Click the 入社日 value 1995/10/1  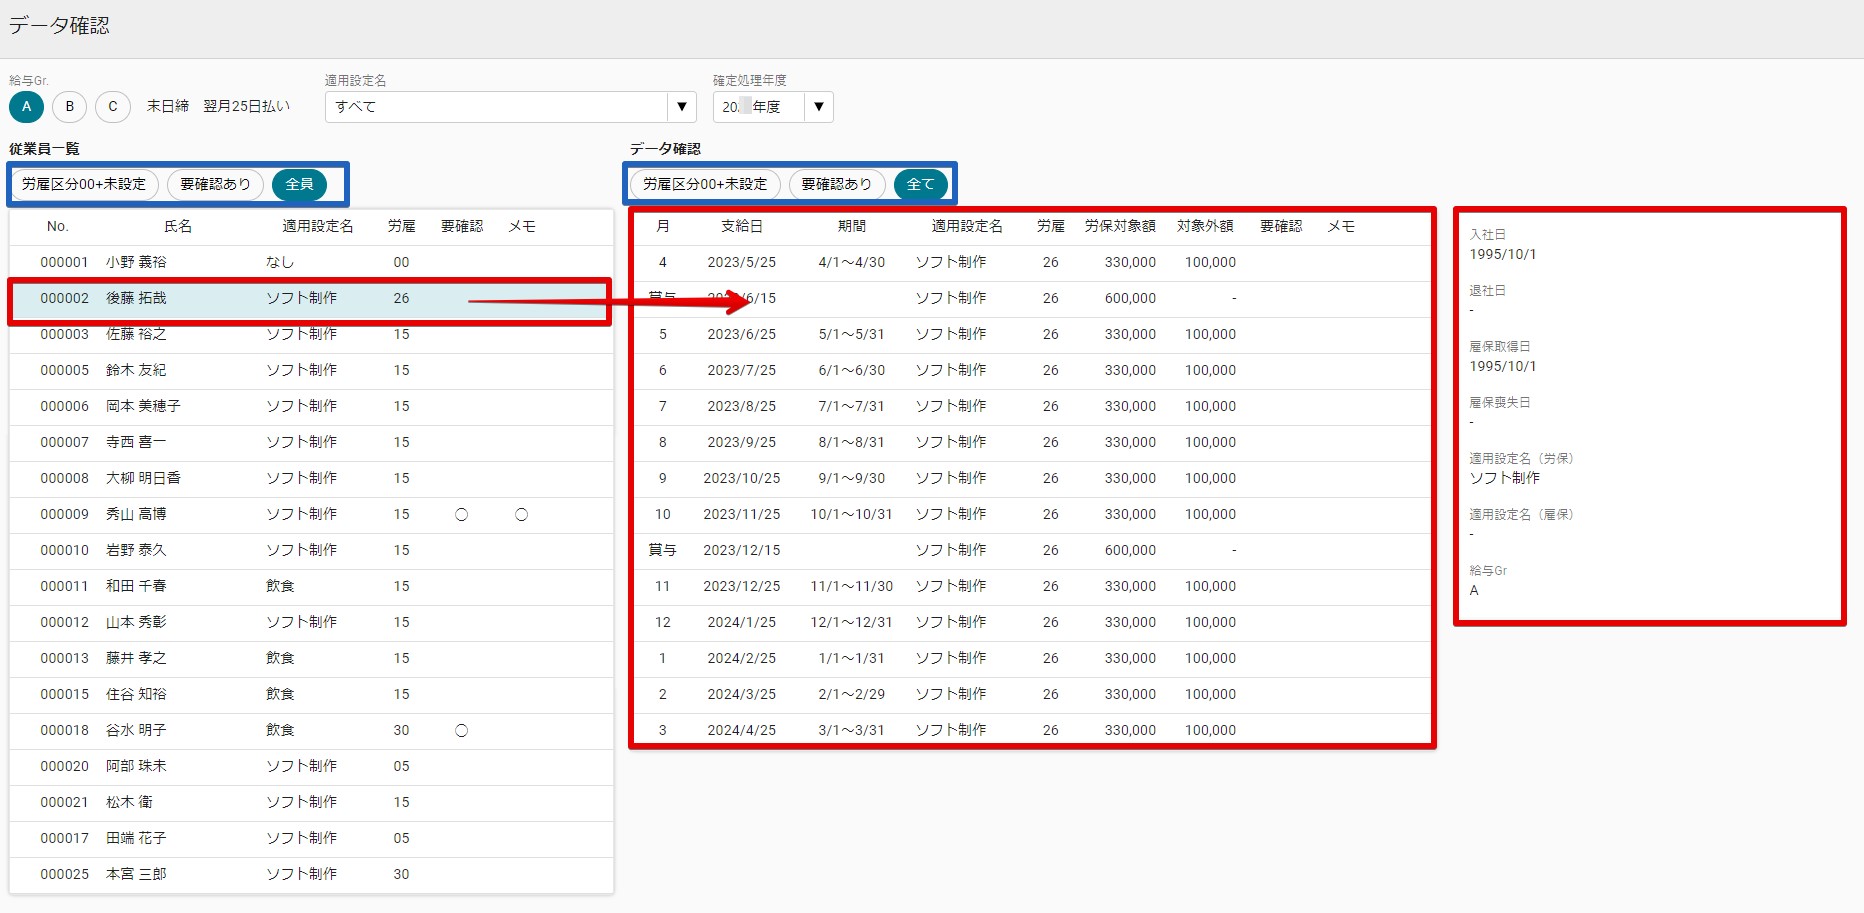[1503, 254]
